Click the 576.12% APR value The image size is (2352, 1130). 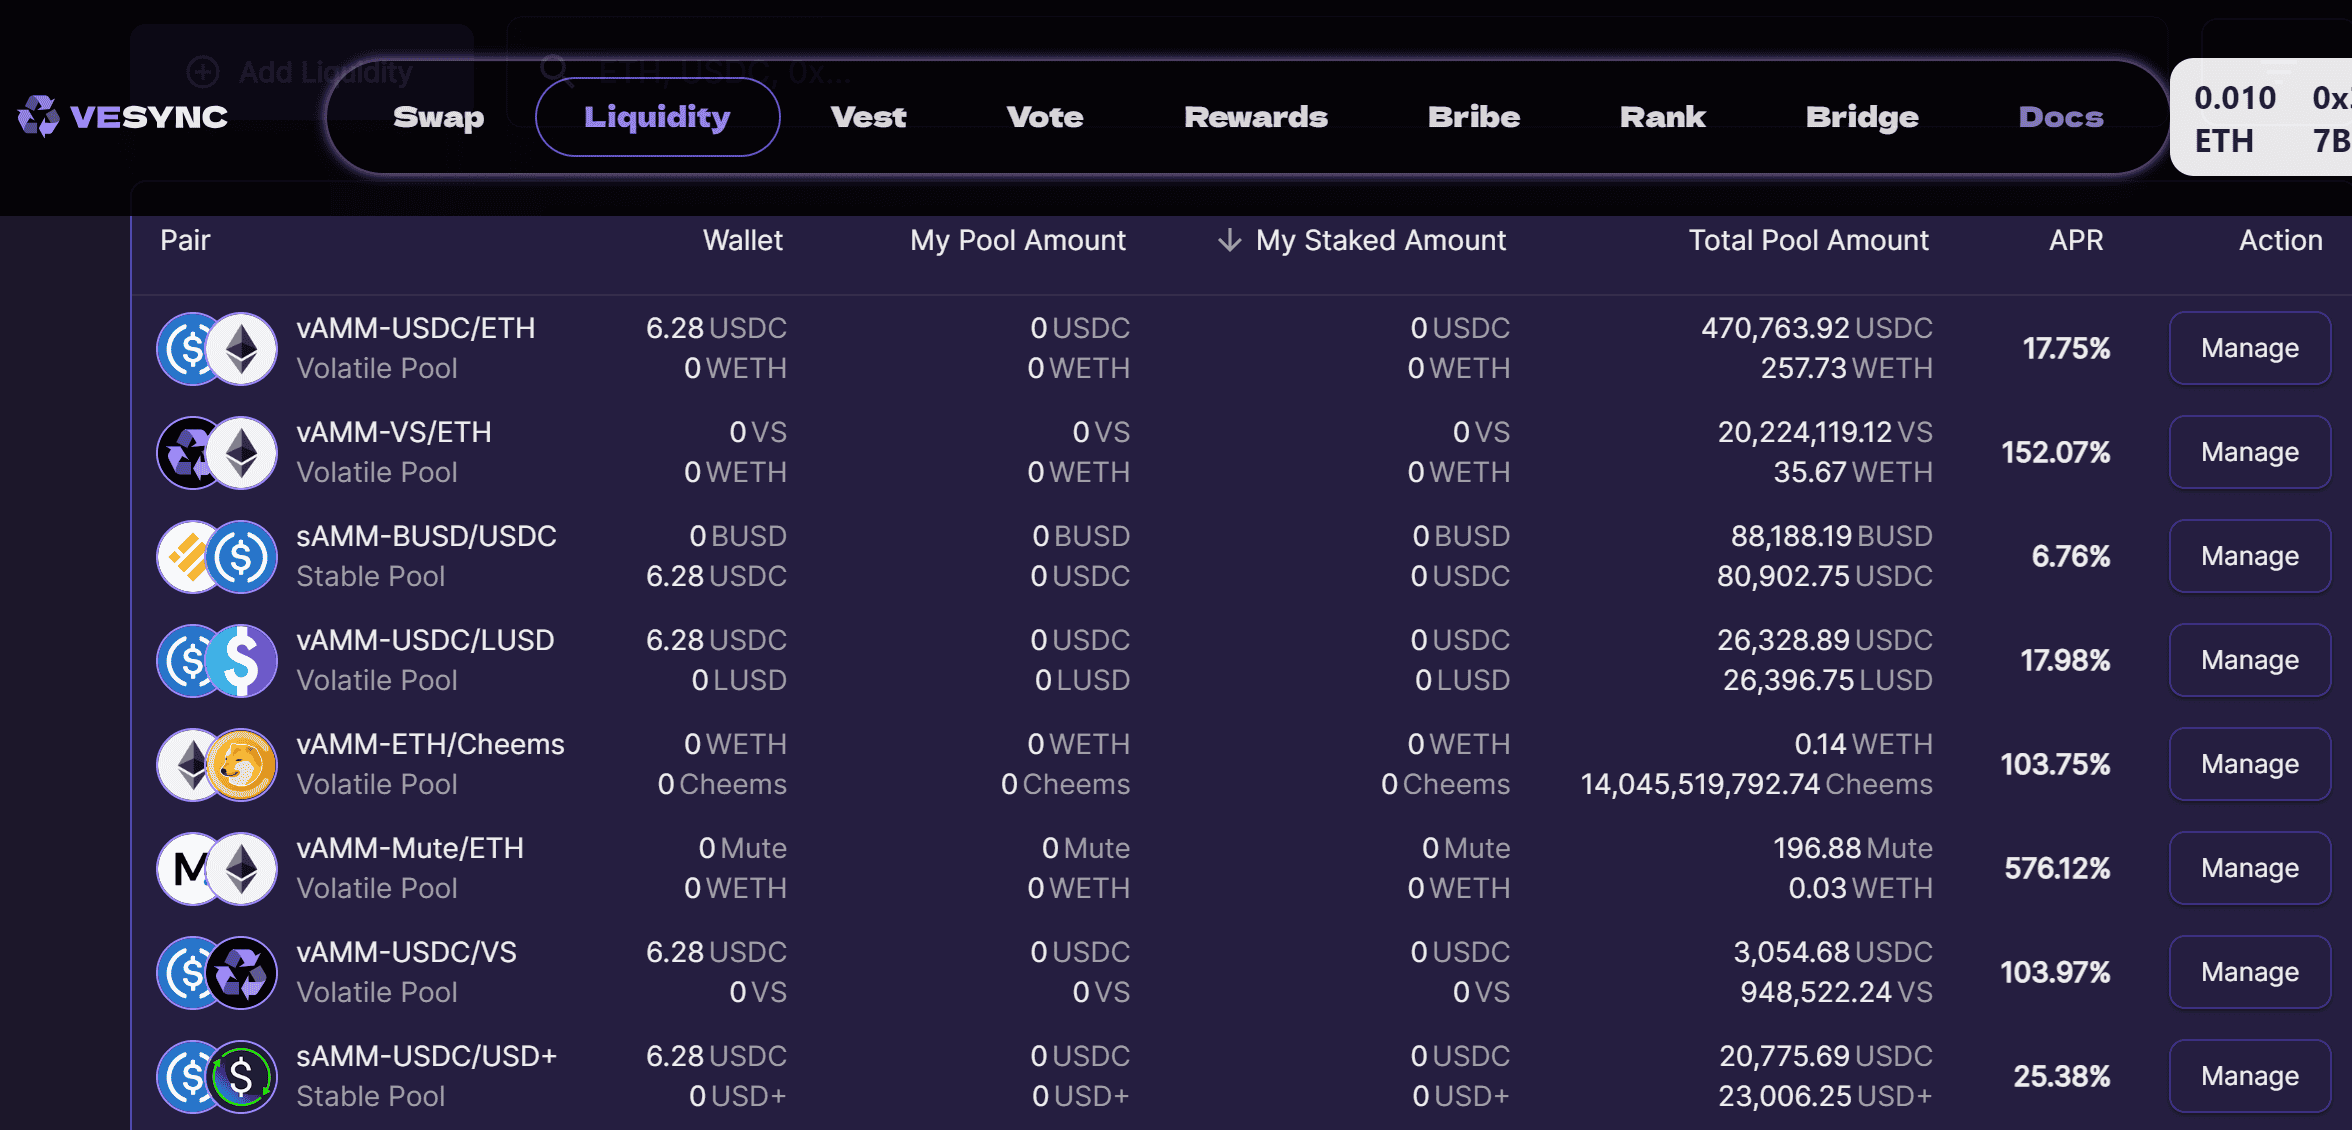coord(2058,869)
